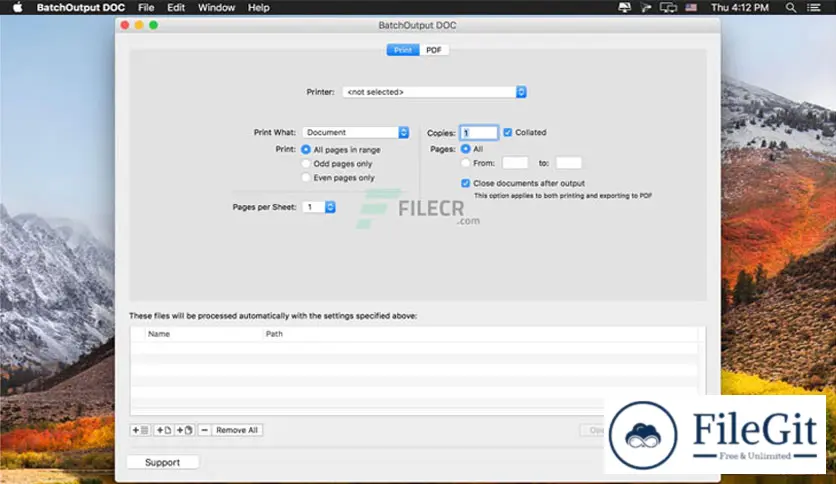Choose Even pages only option

306,177
